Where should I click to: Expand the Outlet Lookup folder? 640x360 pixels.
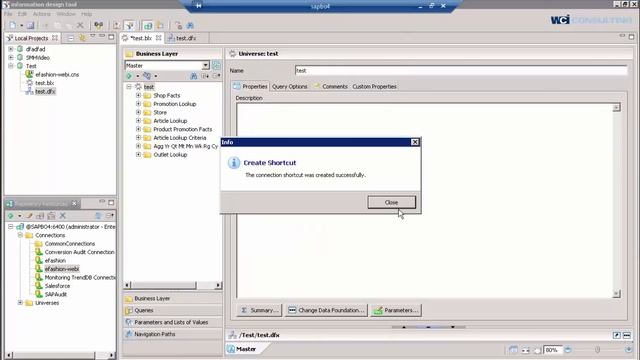pos(138,155)
